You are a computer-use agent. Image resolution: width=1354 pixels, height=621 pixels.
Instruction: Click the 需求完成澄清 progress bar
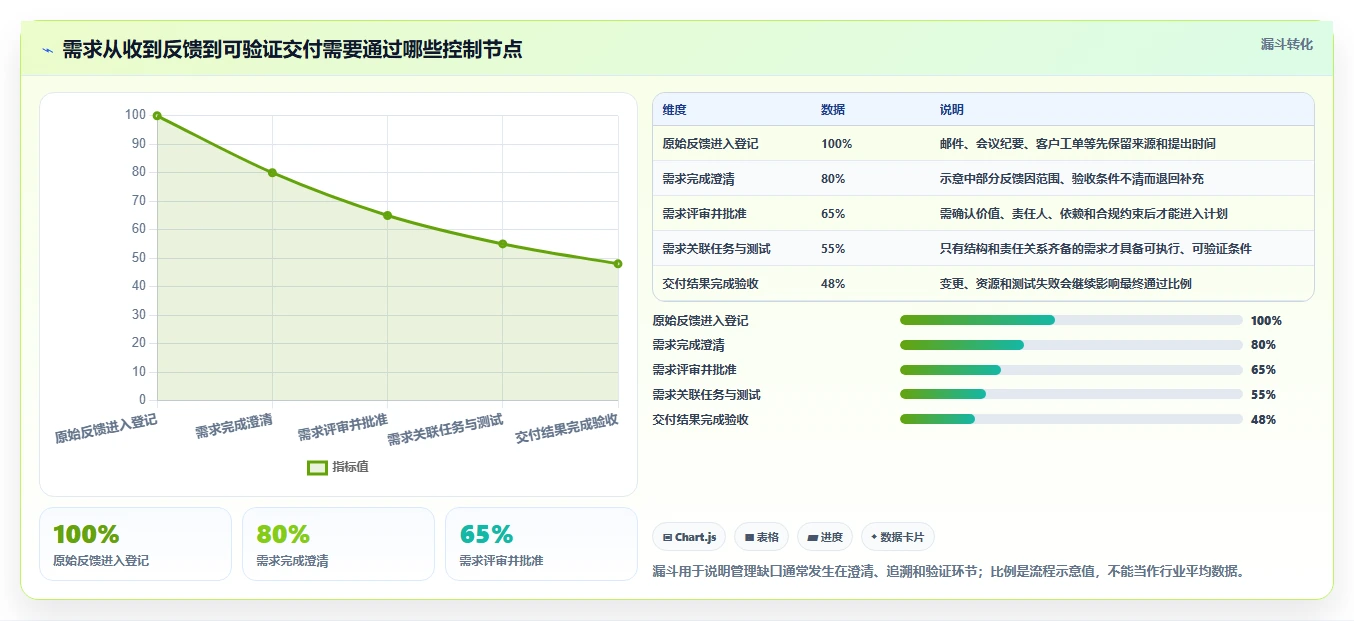pos(1071,345)
